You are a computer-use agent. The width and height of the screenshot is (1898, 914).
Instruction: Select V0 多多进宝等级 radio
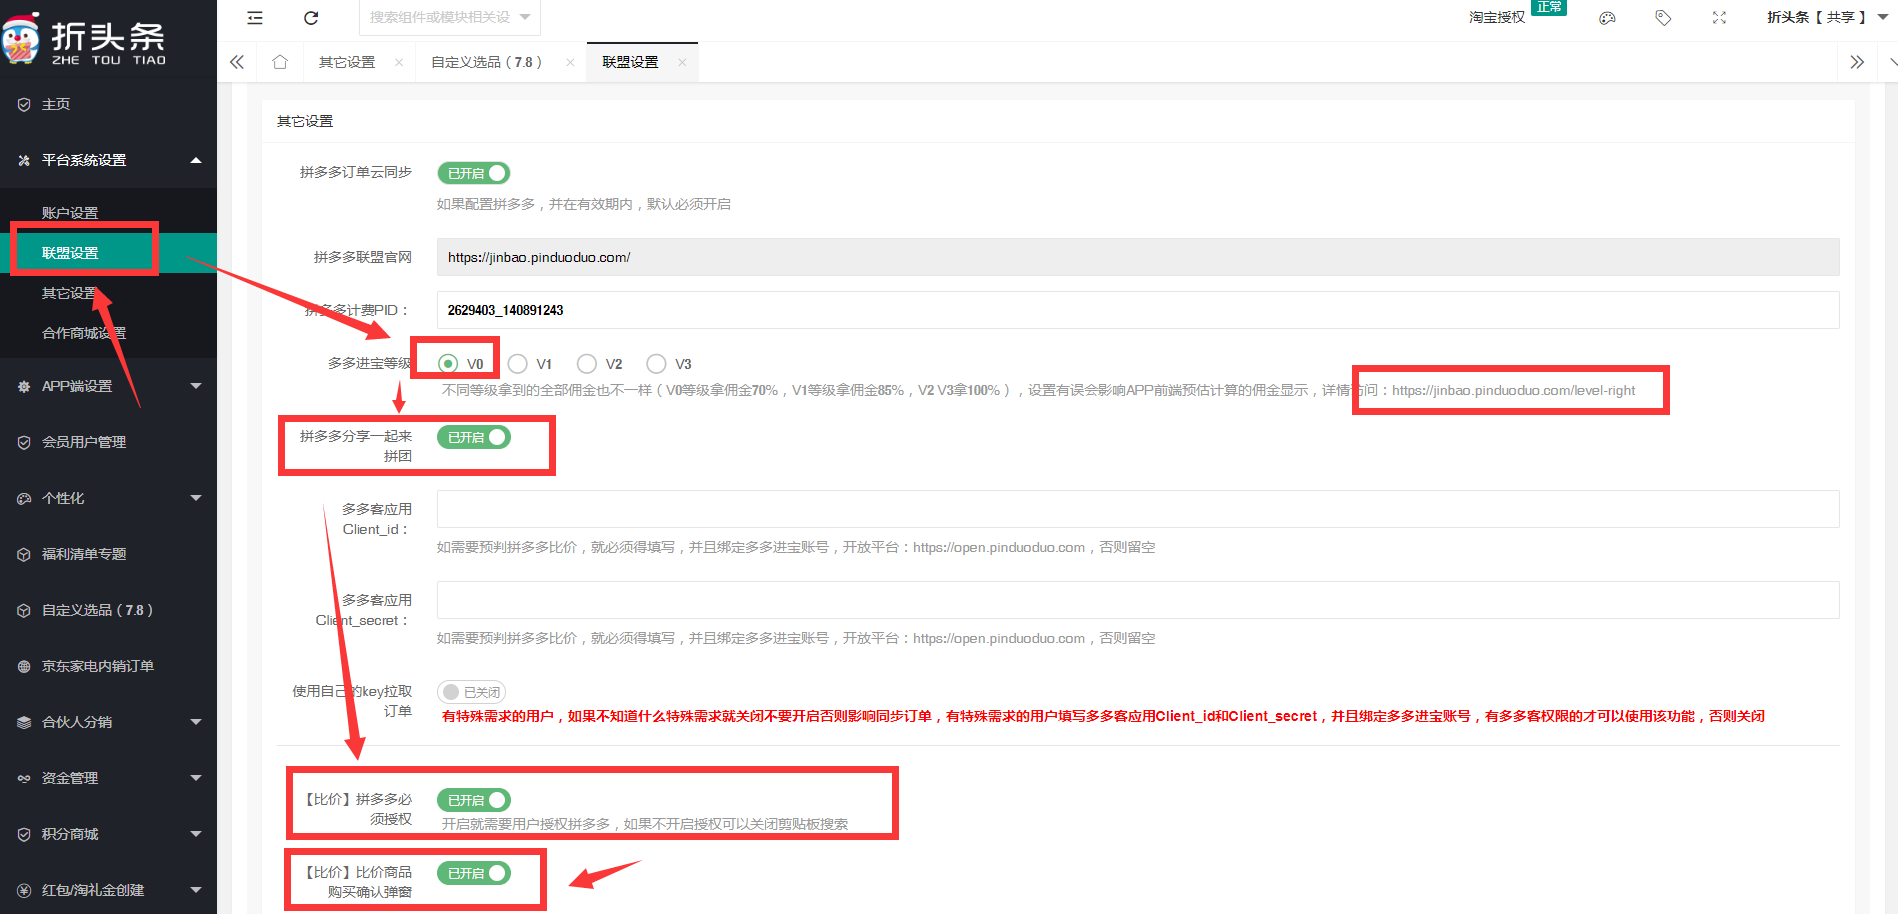448,363
